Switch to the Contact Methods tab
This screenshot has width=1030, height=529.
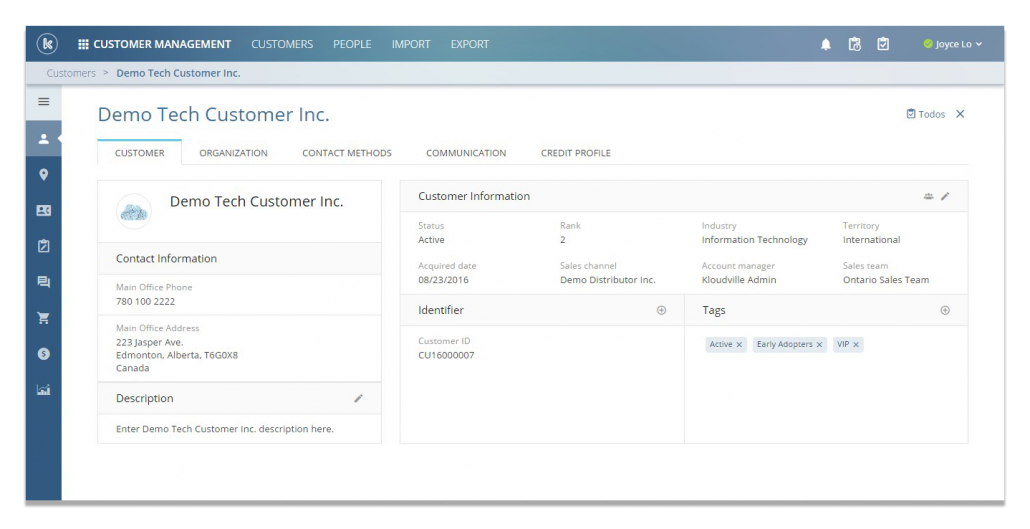pos(347,152)
